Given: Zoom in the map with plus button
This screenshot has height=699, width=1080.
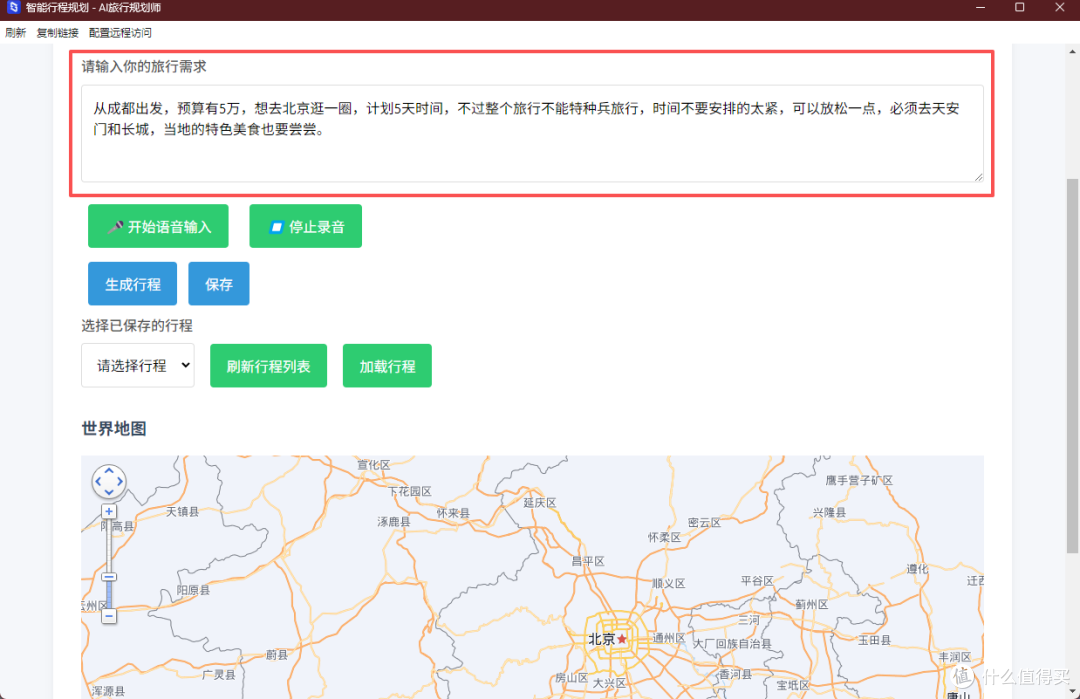Looking at the screenshot, I should (x=109, y=511).
